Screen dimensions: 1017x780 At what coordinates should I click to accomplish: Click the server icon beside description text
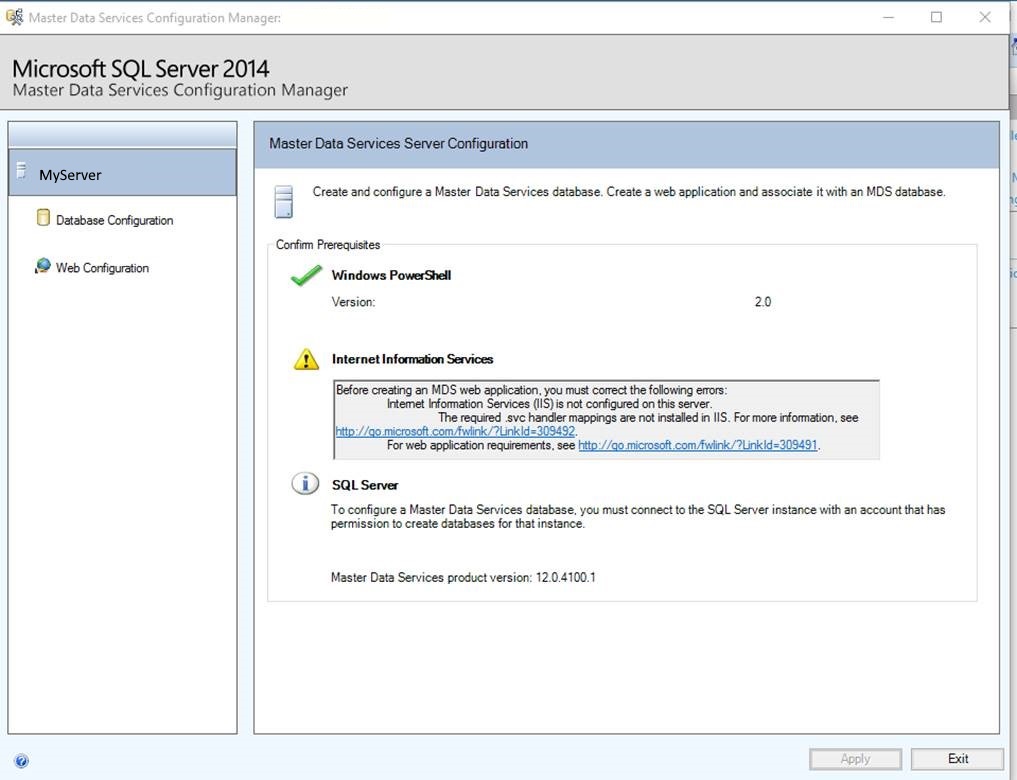(x=283, y=202)
